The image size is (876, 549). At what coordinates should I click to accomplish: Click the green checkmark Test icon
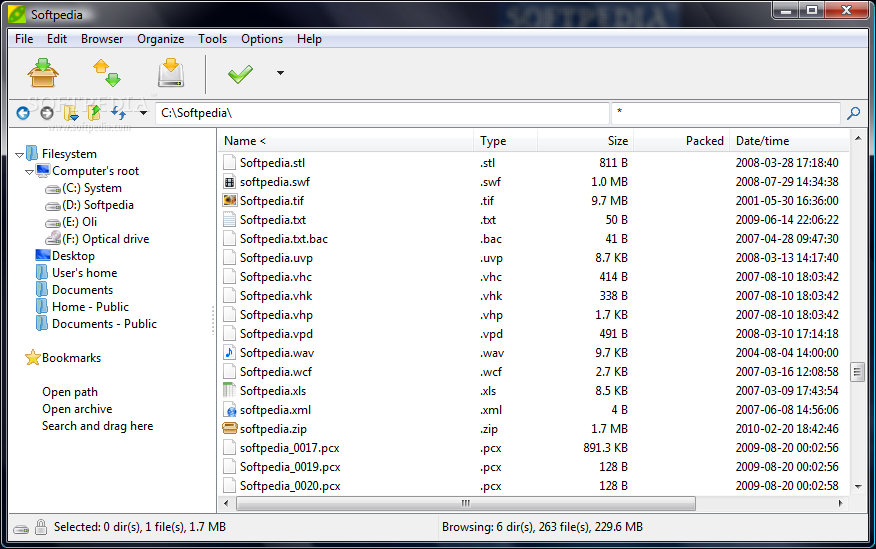[x=240, y=73]
